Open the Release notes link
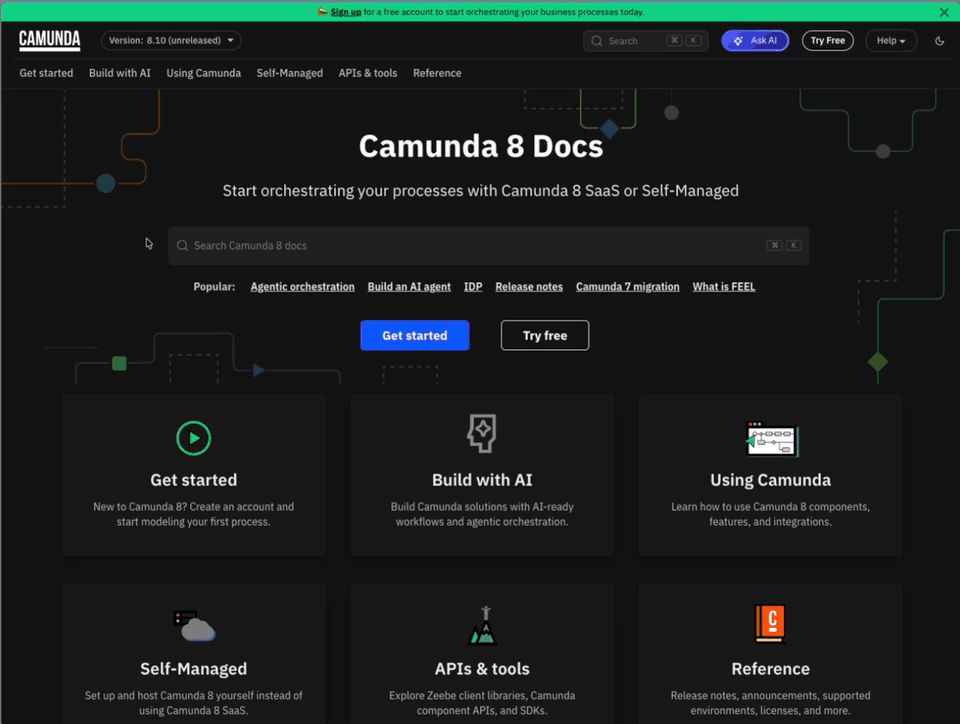This screenshot has width=960, height=724. (529, 286)
